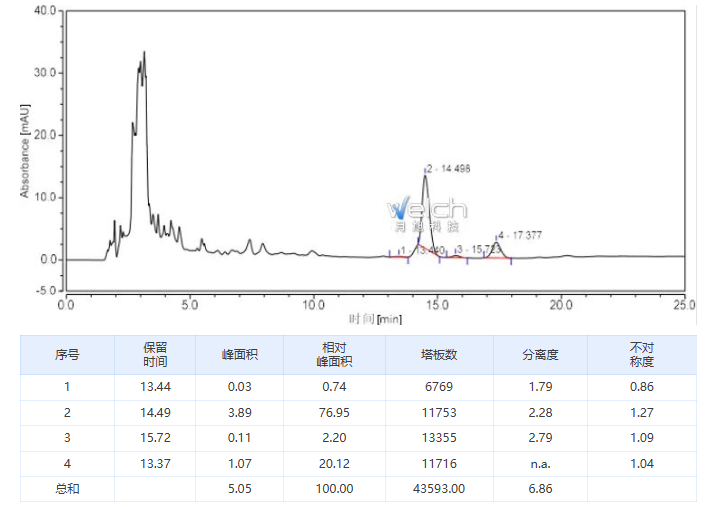Screen dimensions: 705x507
Task: Click the asymmetry value 1.27
Action: point(641,412)
